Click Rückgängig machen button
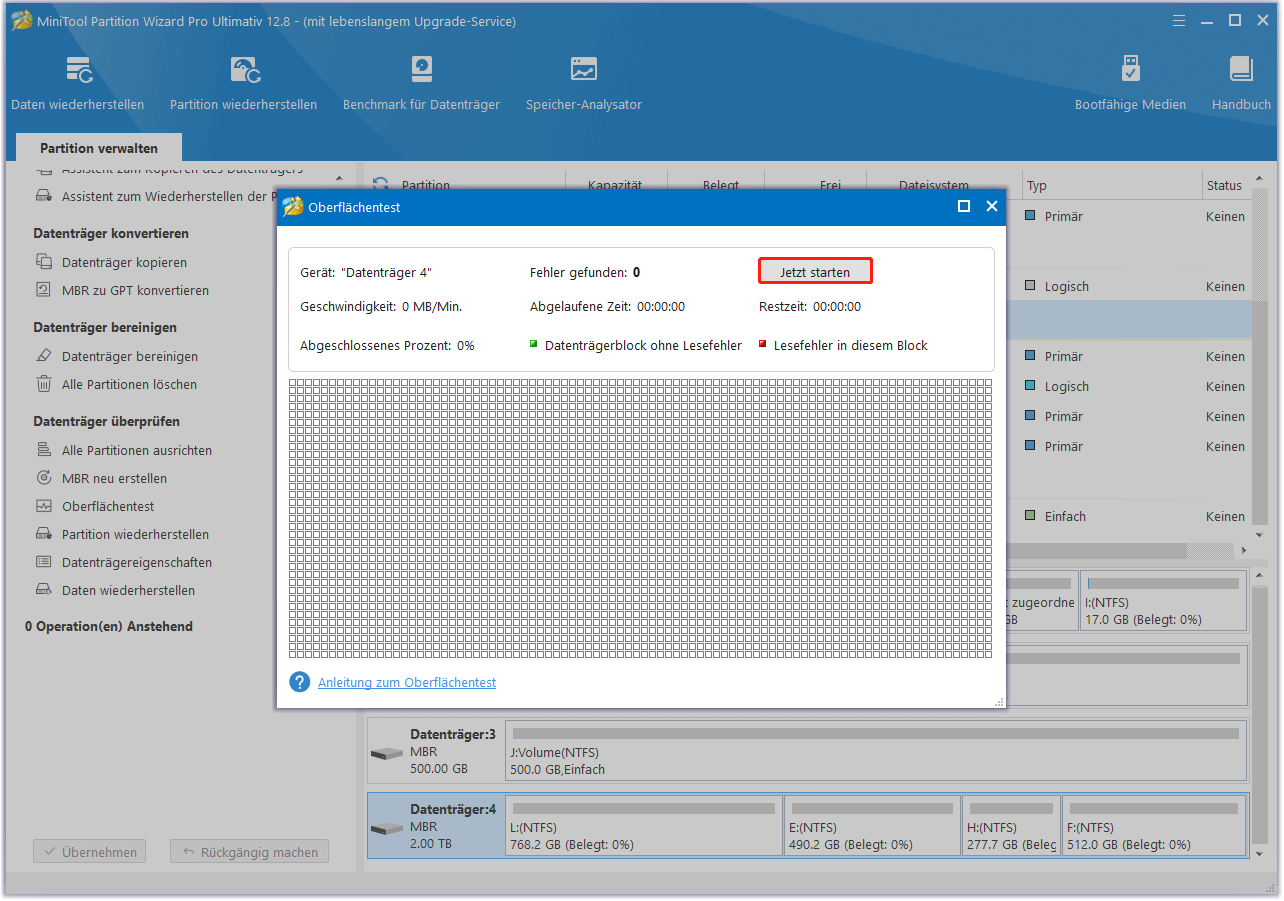The width and height of the screenshot is (1284, 901). (x=249, y=852)
